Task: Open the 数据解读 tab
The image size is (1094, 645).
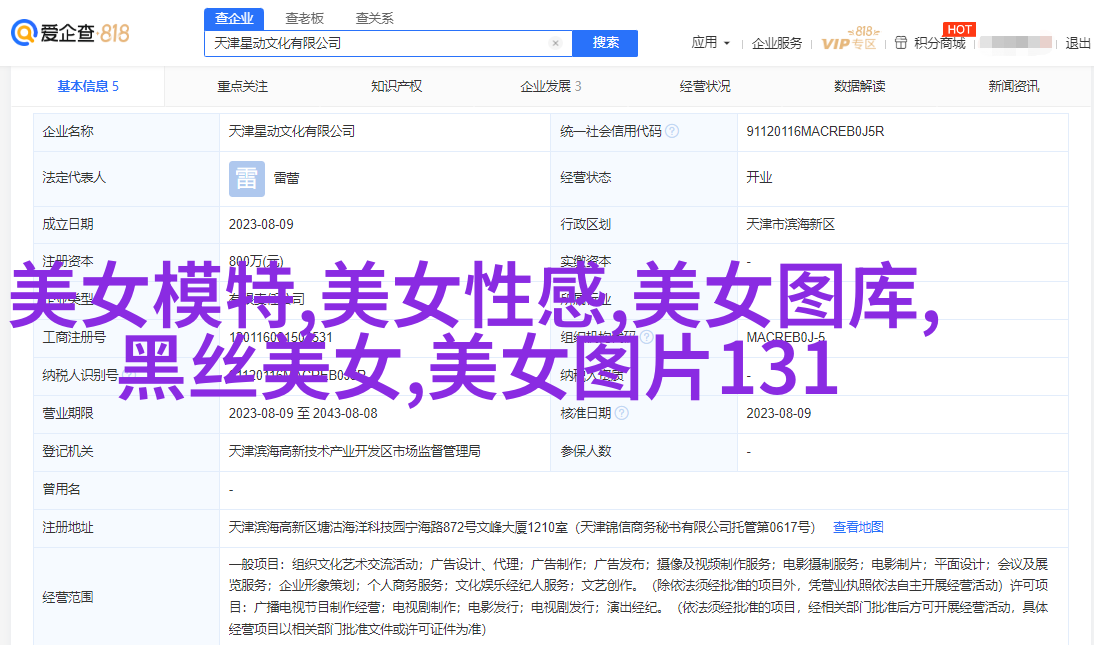Action: [860, 87]
